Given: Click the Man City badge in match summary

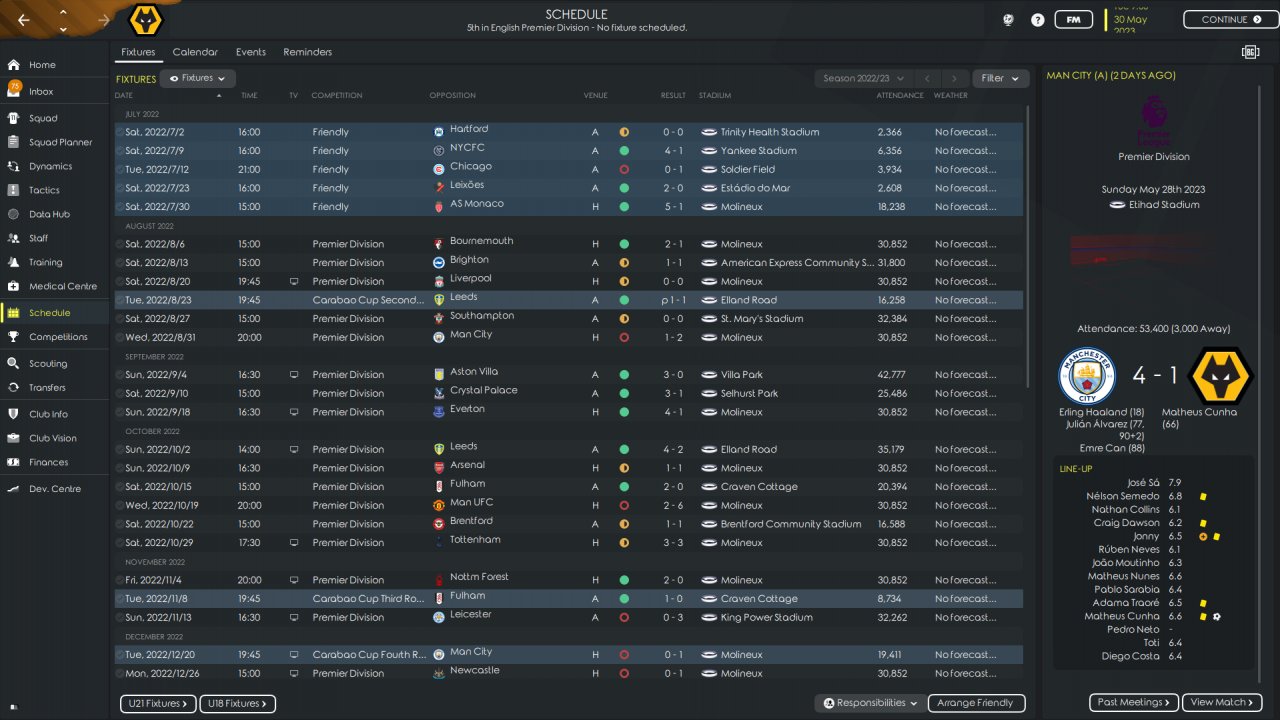Looking at the screenshot, I should 1086,376.
